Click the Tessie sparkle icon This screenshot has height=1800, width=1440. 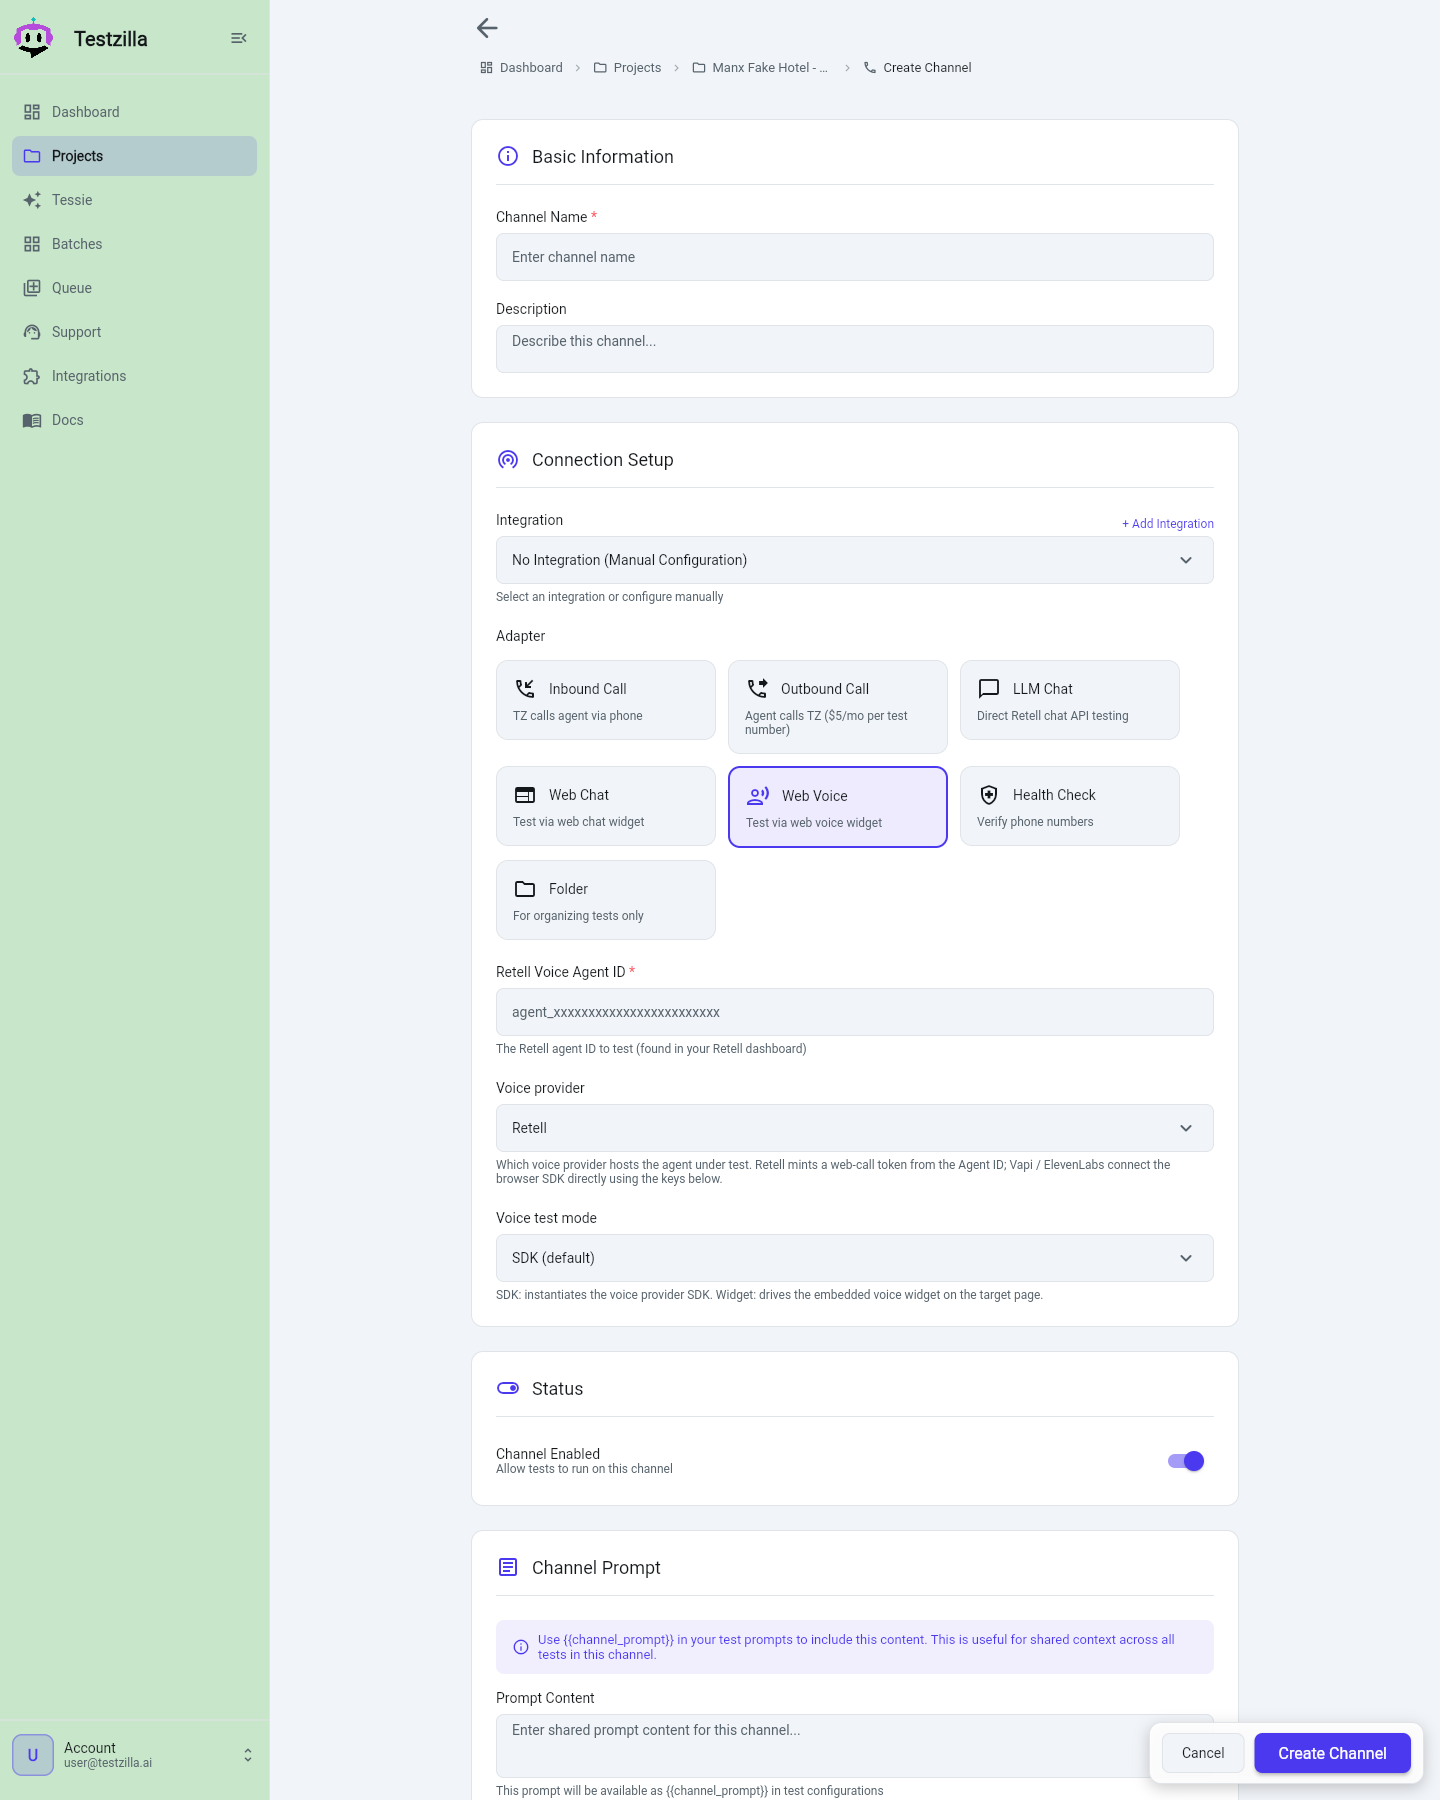point(32,200)
